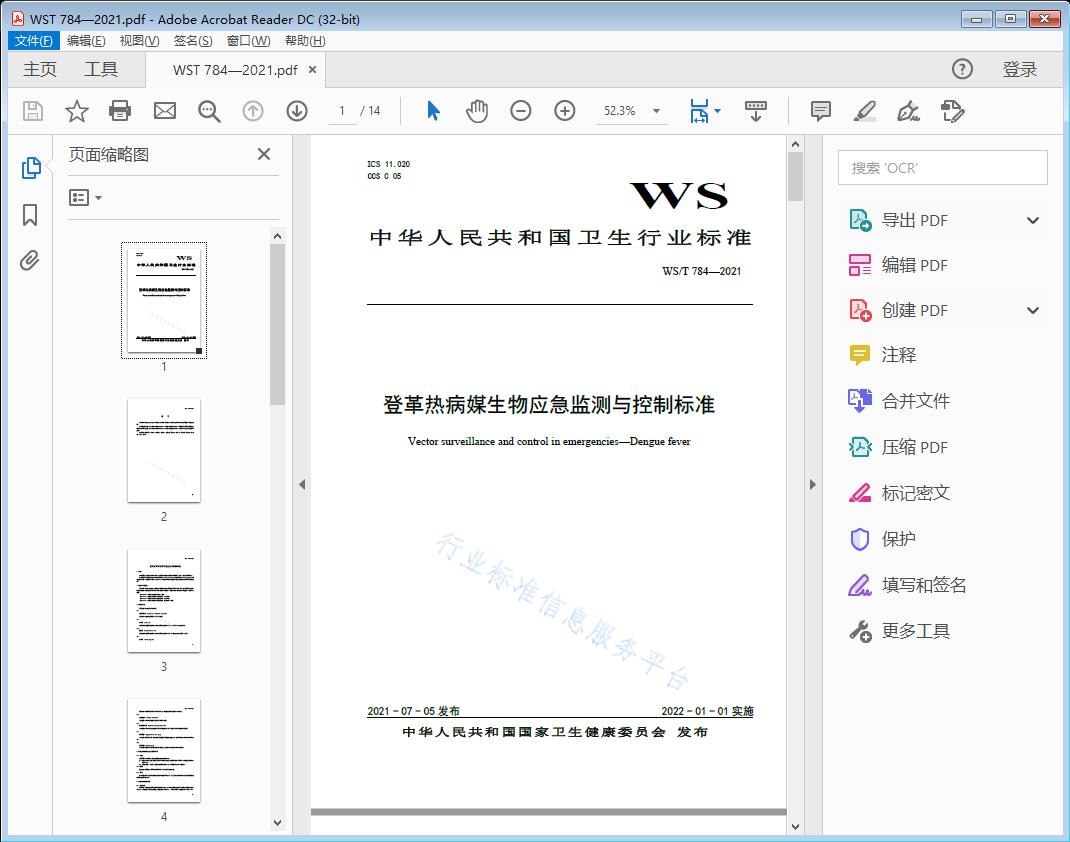Image resolution: width=1070 pixels, height=842 pixels.
Task: Select page 3 thumbnail in sidebar
Action: coord(163,600)
